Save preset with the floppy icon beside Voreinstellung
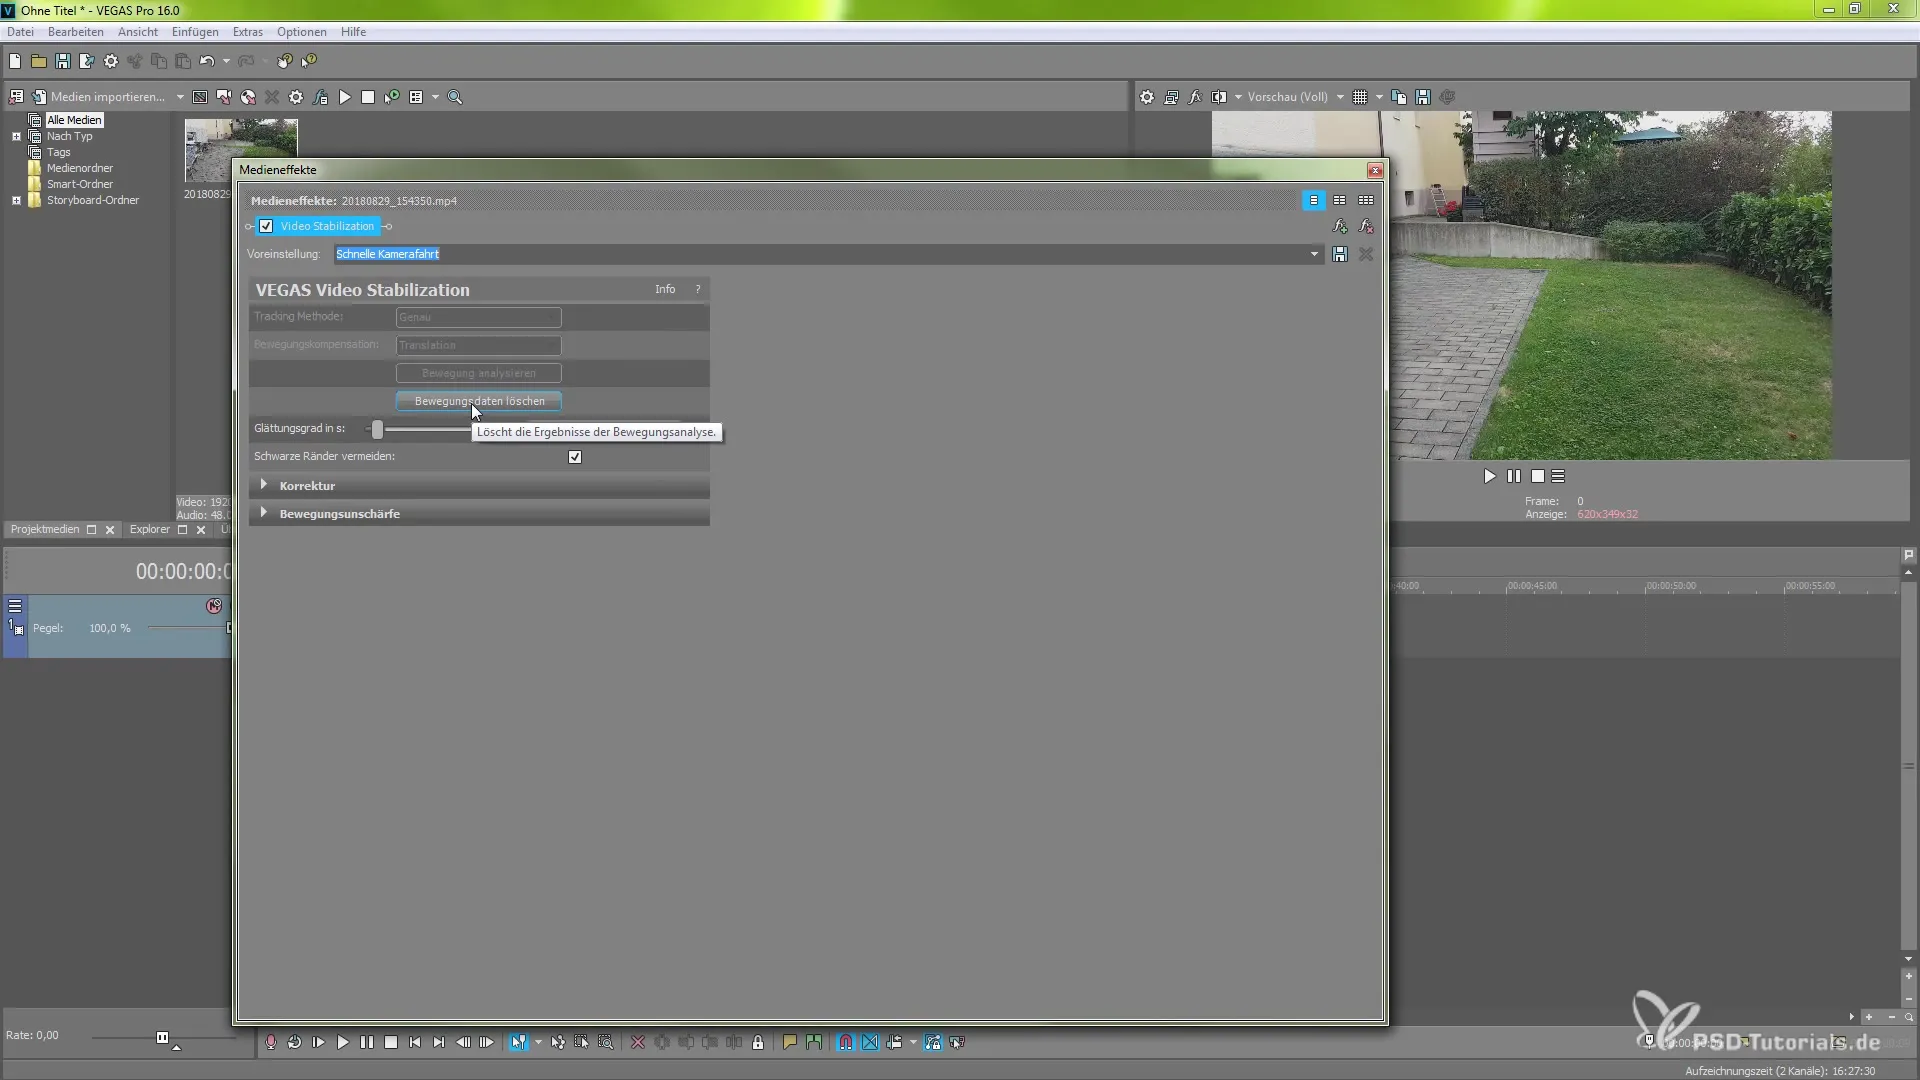Viewport: 1920px width, 1080px height. (1340, 254)
